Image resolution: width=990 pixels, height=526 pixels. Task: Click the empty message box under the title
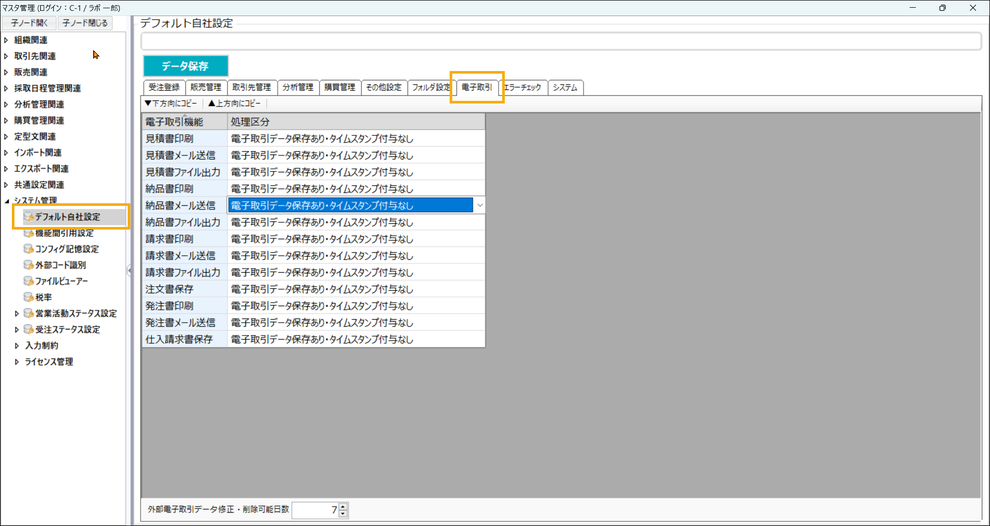click(x=561, y=41)
